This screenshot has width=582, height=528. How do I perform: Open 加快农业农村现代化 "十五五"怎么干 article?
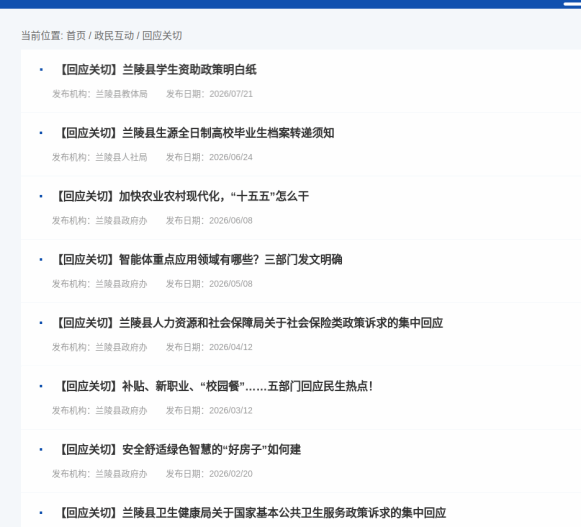pyautogui.click(x=182, y=196)
